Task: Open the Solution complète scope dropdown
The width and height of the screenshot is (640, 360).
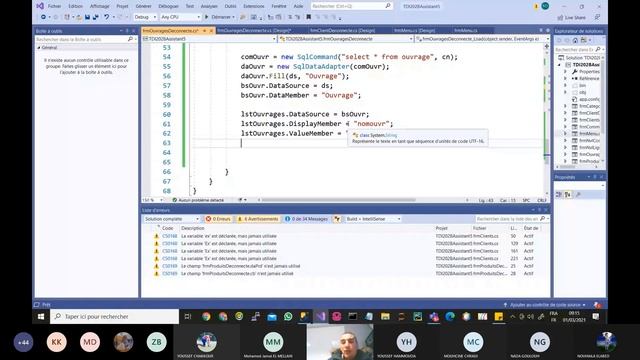Action: tap(171, 219)
